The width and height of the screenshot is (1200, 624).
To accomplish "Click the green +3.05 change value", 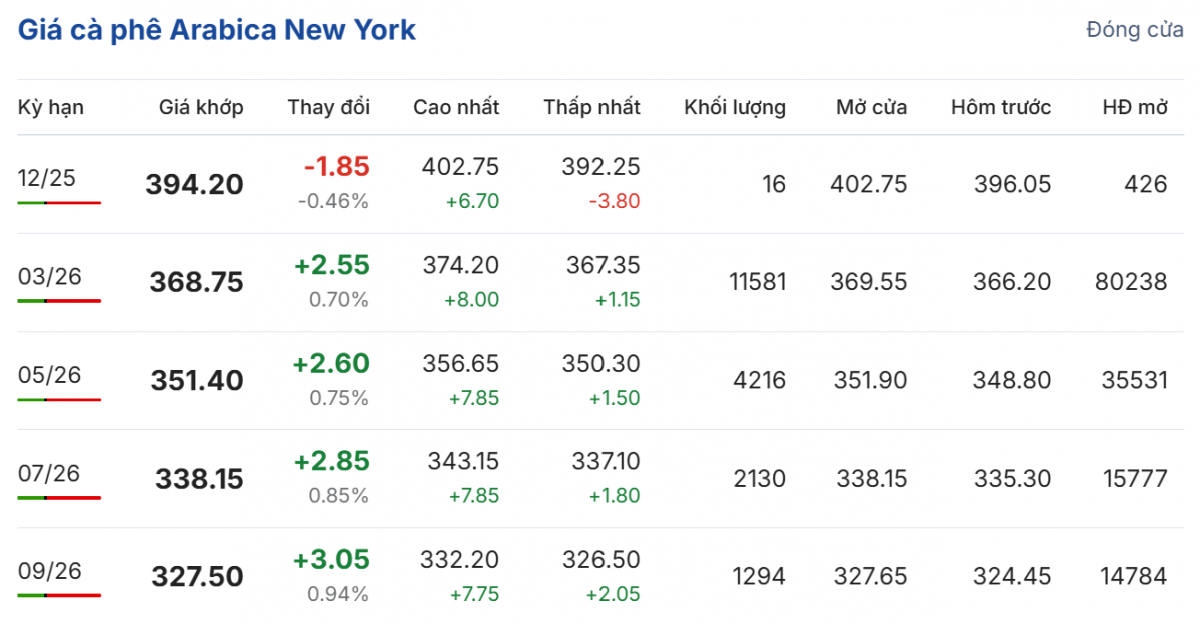I will tap(331, 559).
